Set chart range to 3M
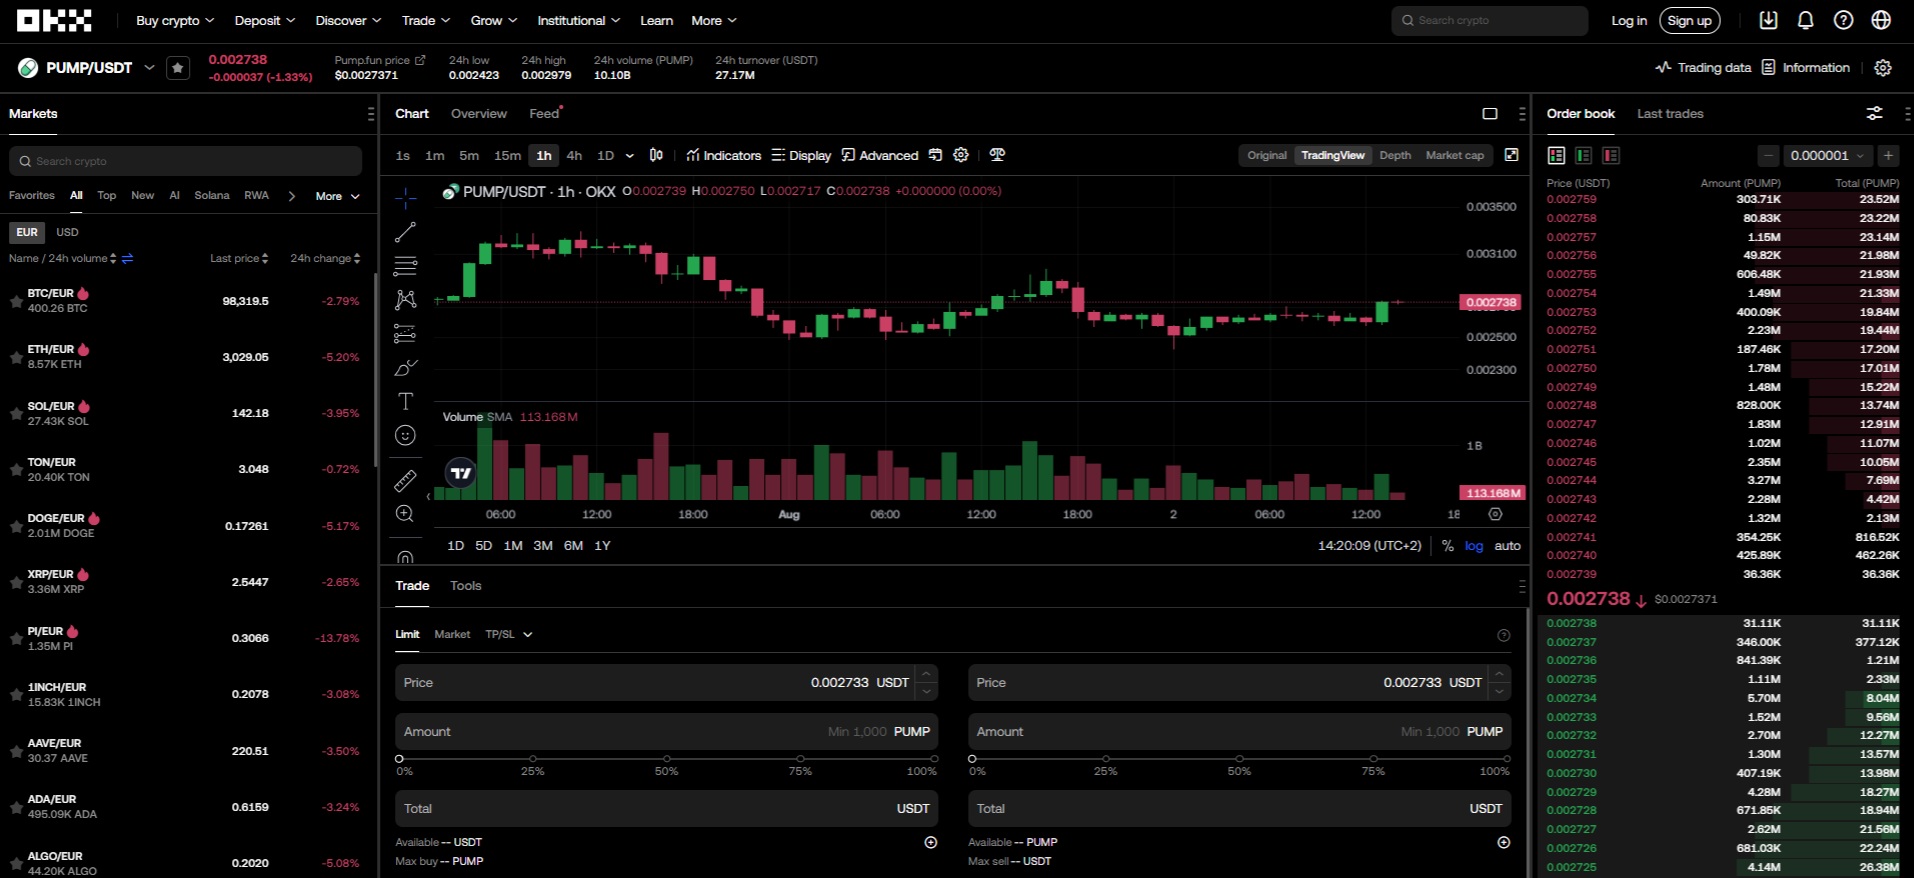Screen dimensions: 1914x878 tap(543, 546)
